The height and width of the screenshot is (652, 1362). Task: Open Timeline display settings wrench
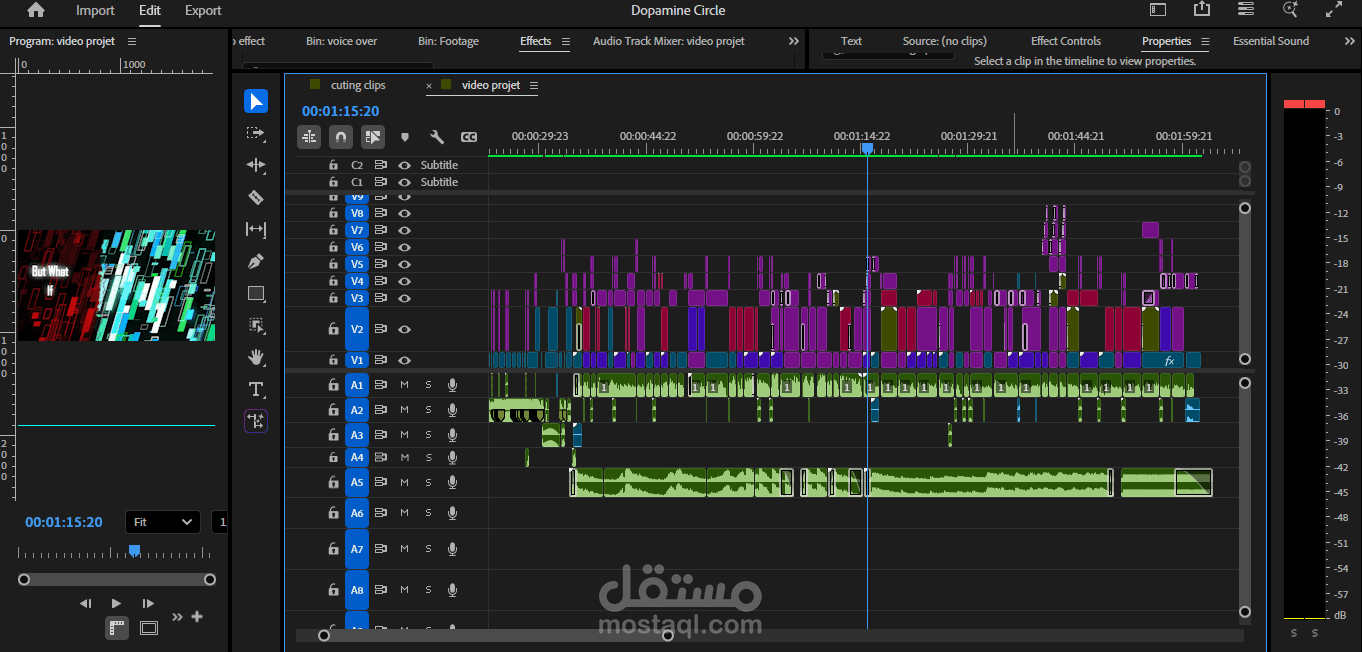coord(437,137)
